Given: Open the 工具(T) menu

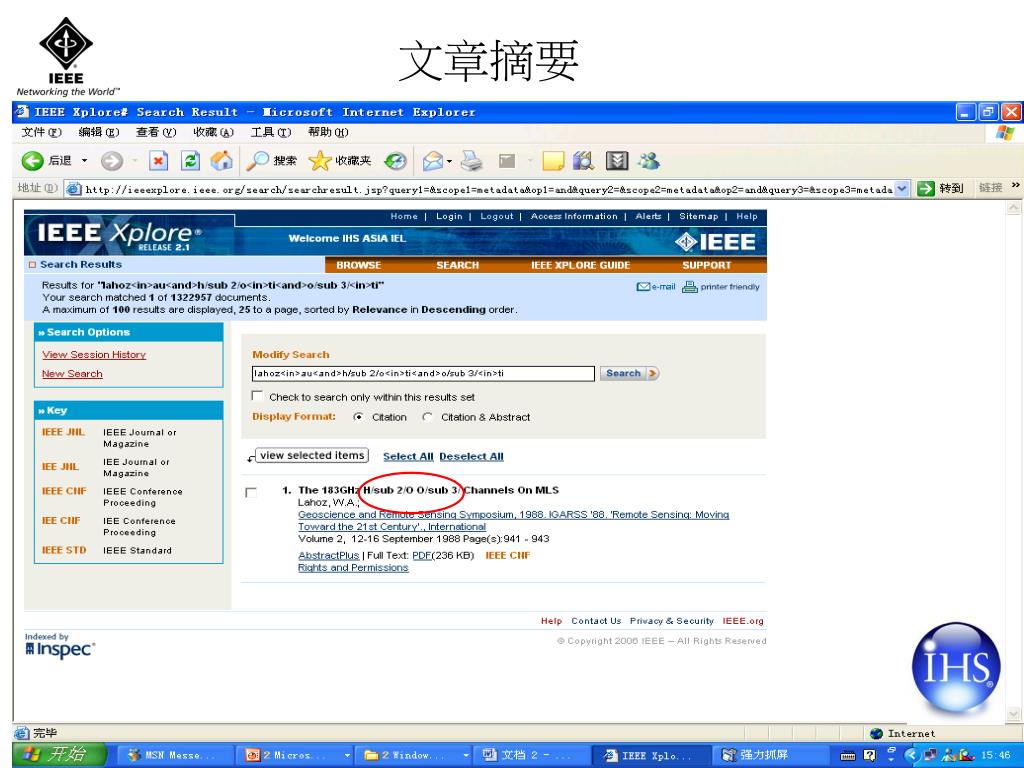Looking at the screenshot, I should 270,132.
